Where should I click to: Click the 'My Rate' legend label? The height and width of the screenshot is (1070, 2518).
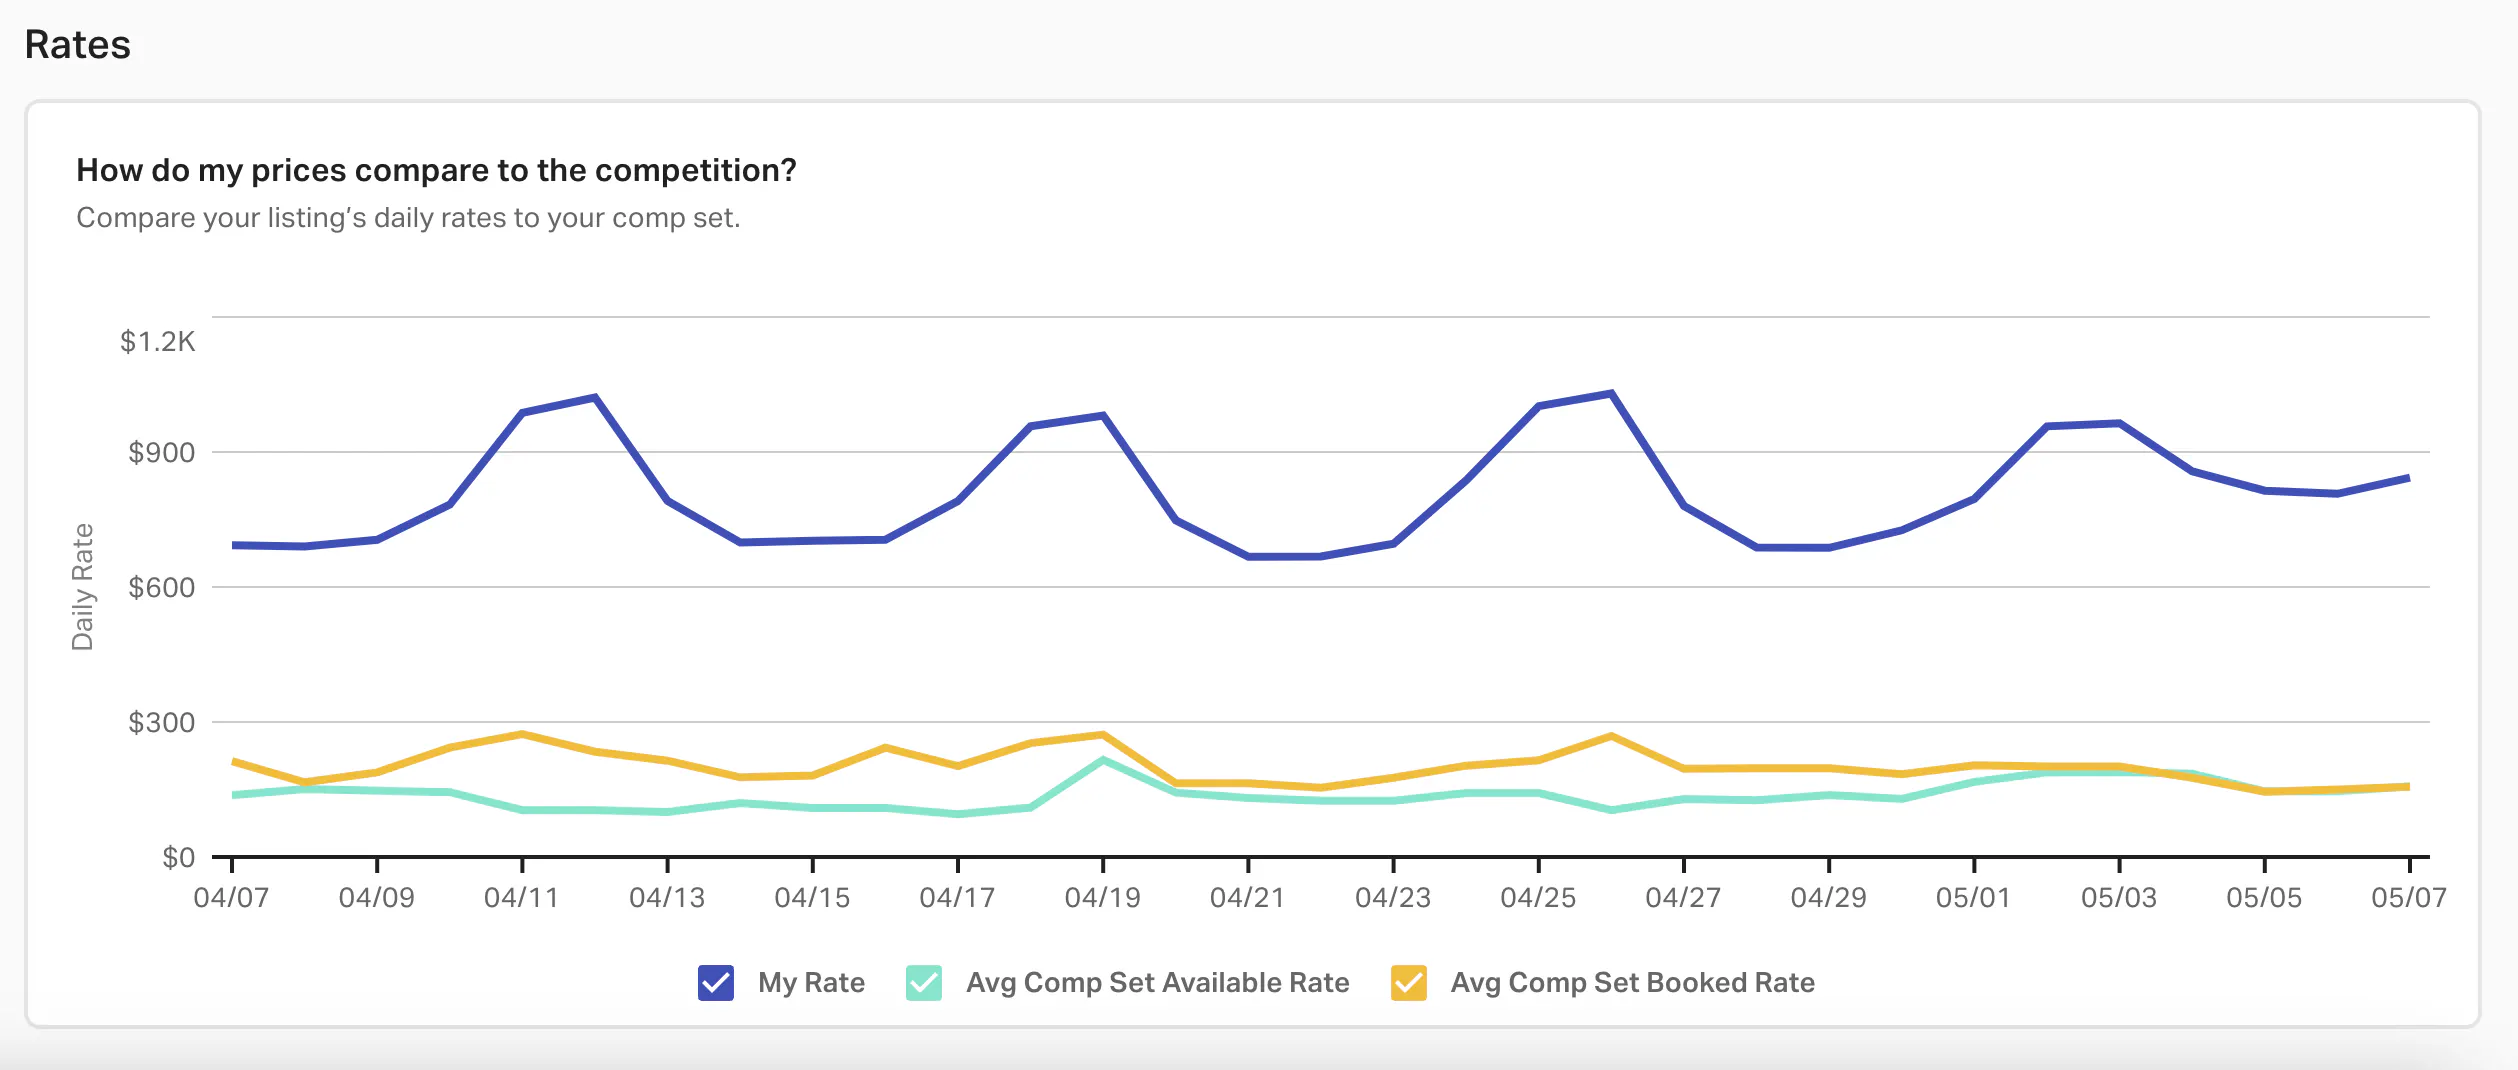click(x=811, y=983)
